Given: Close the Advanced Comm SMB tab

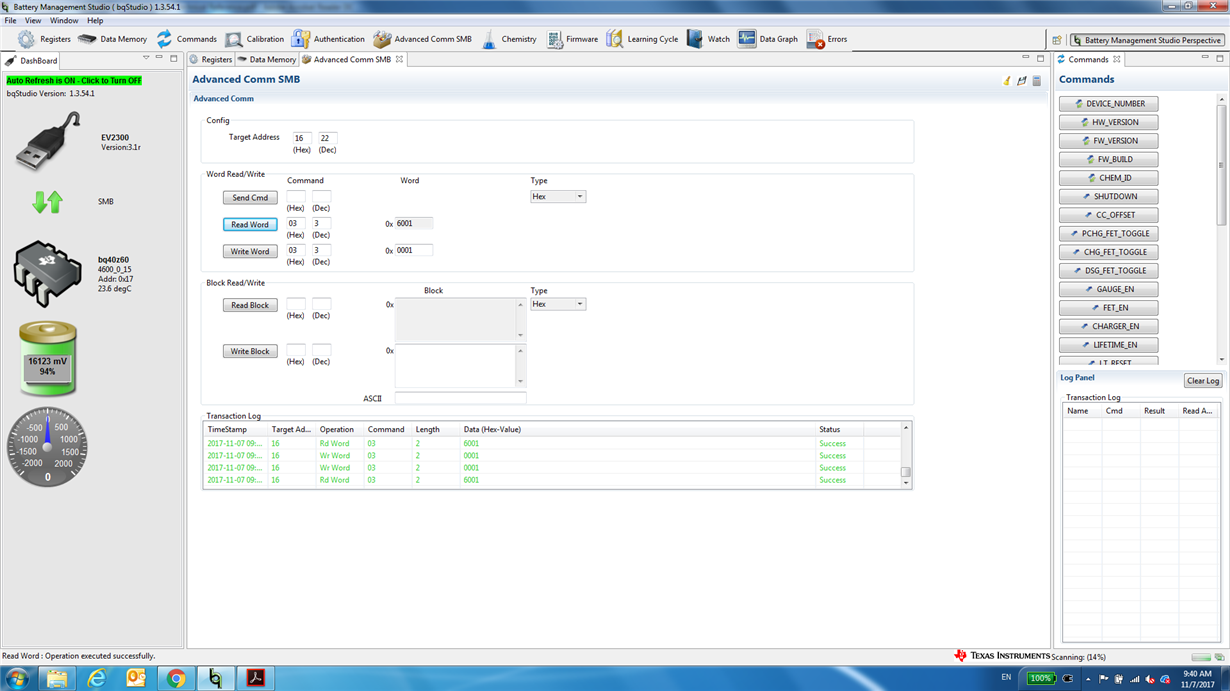Looking at the screenshot, I should [x=400, y=59].
